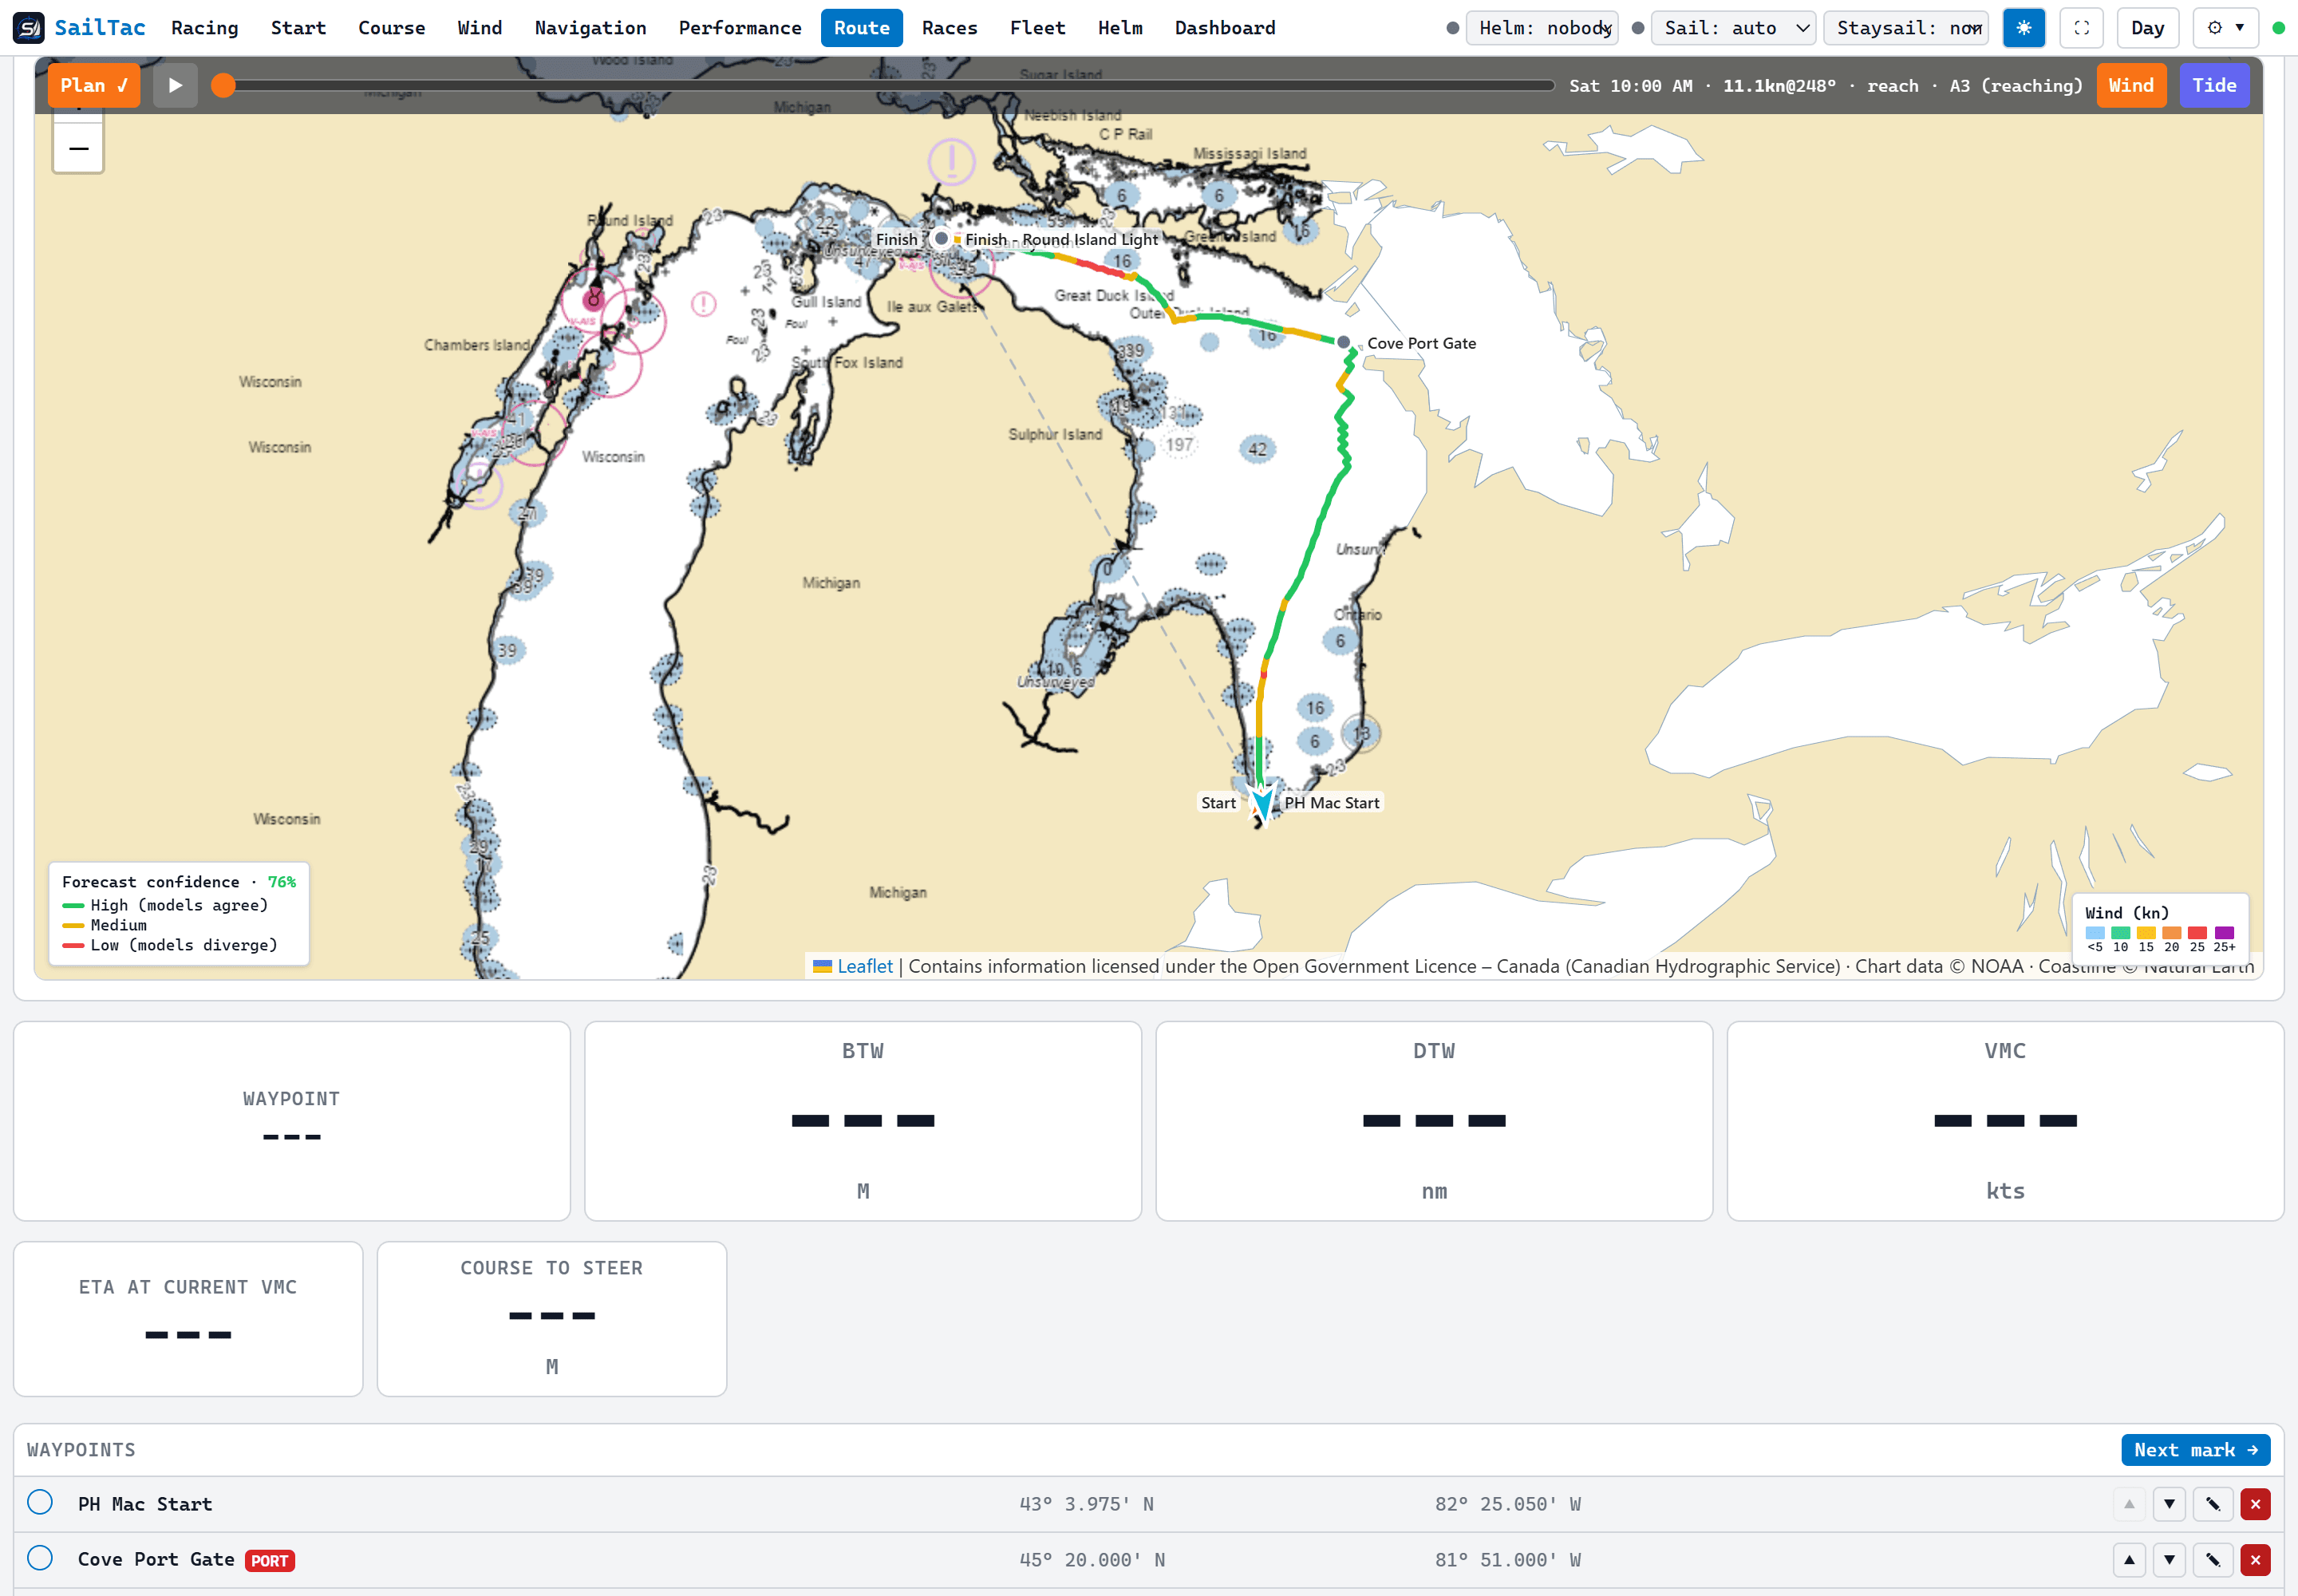
Task: Select the active Route tab
Action: 861,28
